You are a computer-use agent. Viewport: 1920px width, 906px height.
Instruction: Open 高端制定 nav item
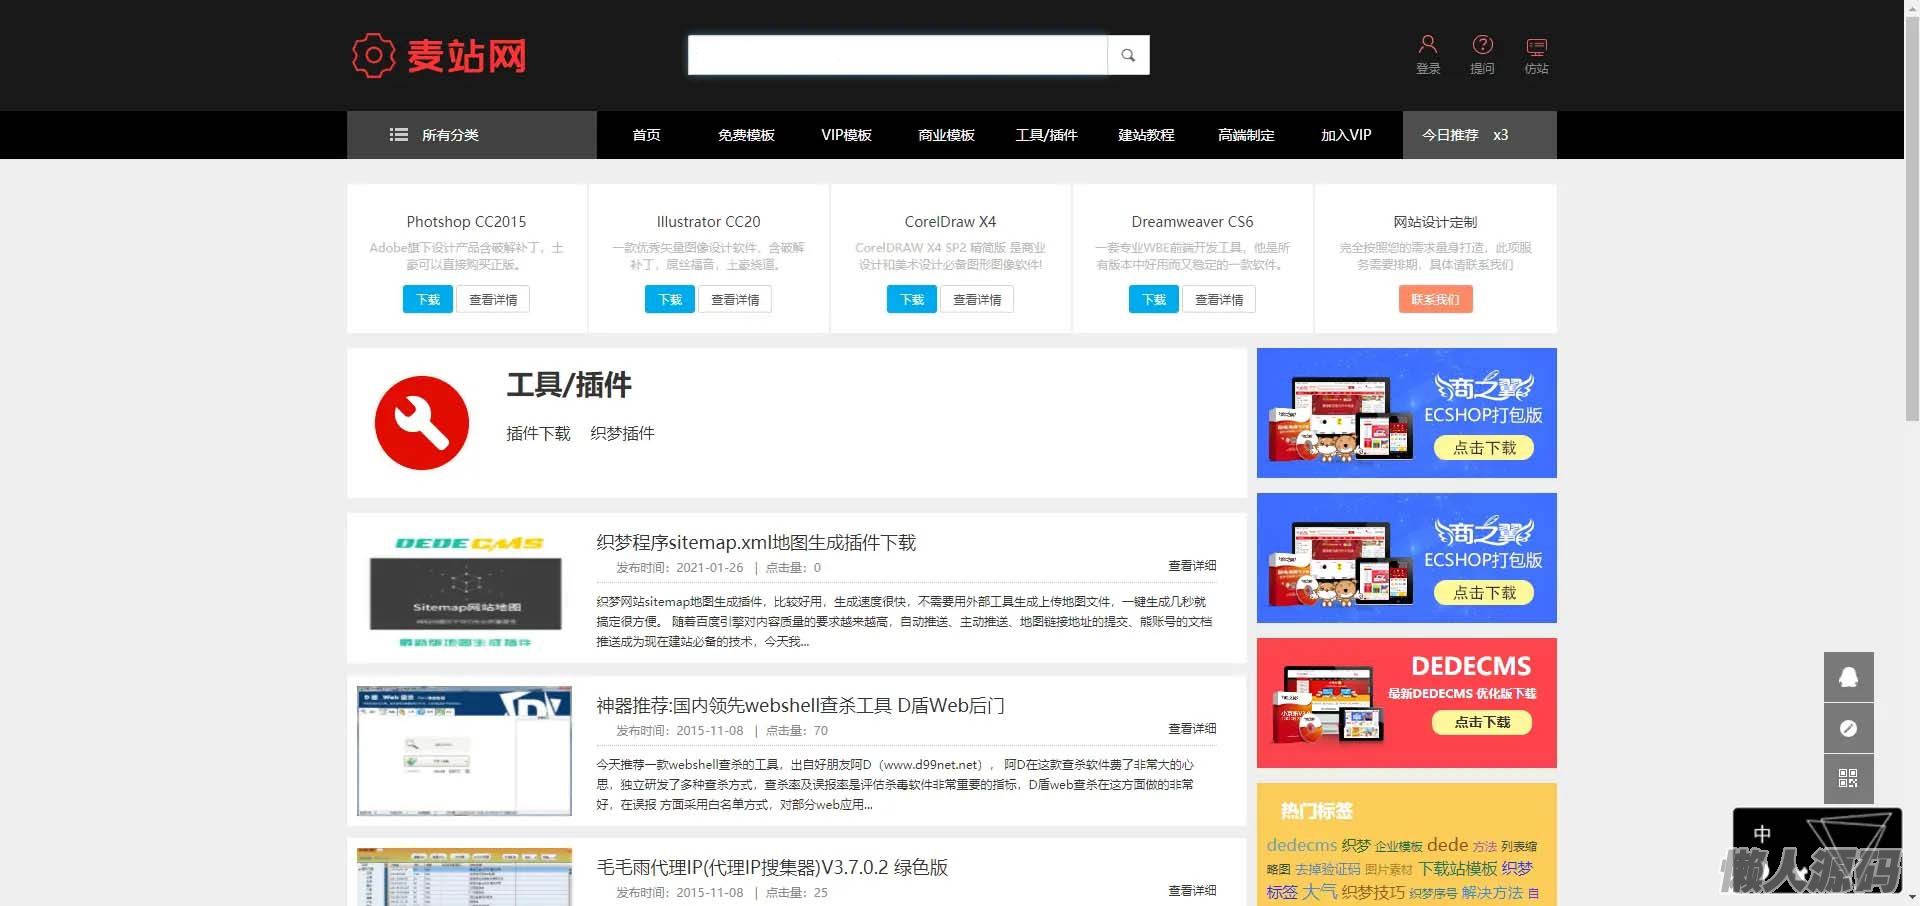[x=1246, y=135]
